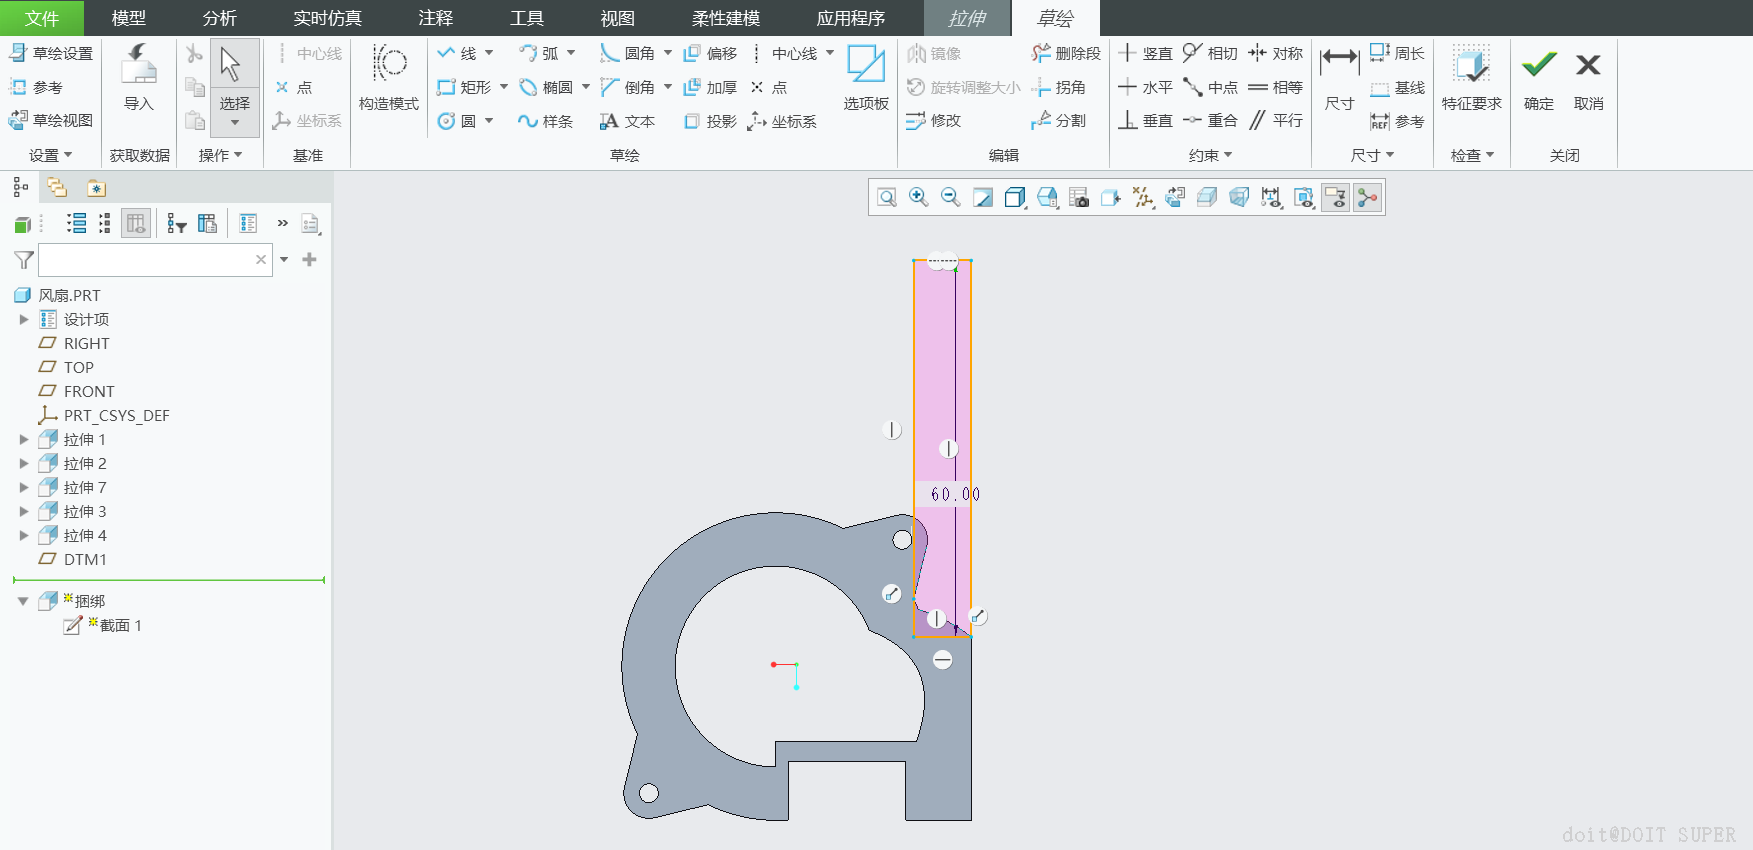Toggle the tree columns display button

(x=136, y=223)
